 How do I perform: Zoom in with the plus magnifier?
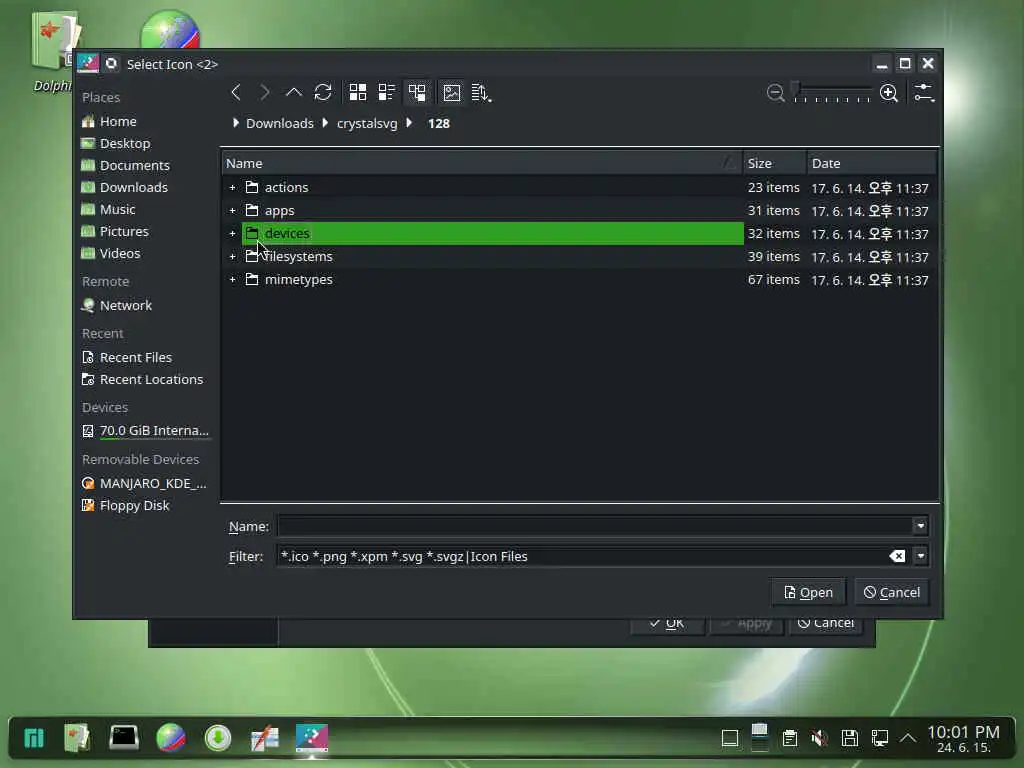tap(889, 93)
